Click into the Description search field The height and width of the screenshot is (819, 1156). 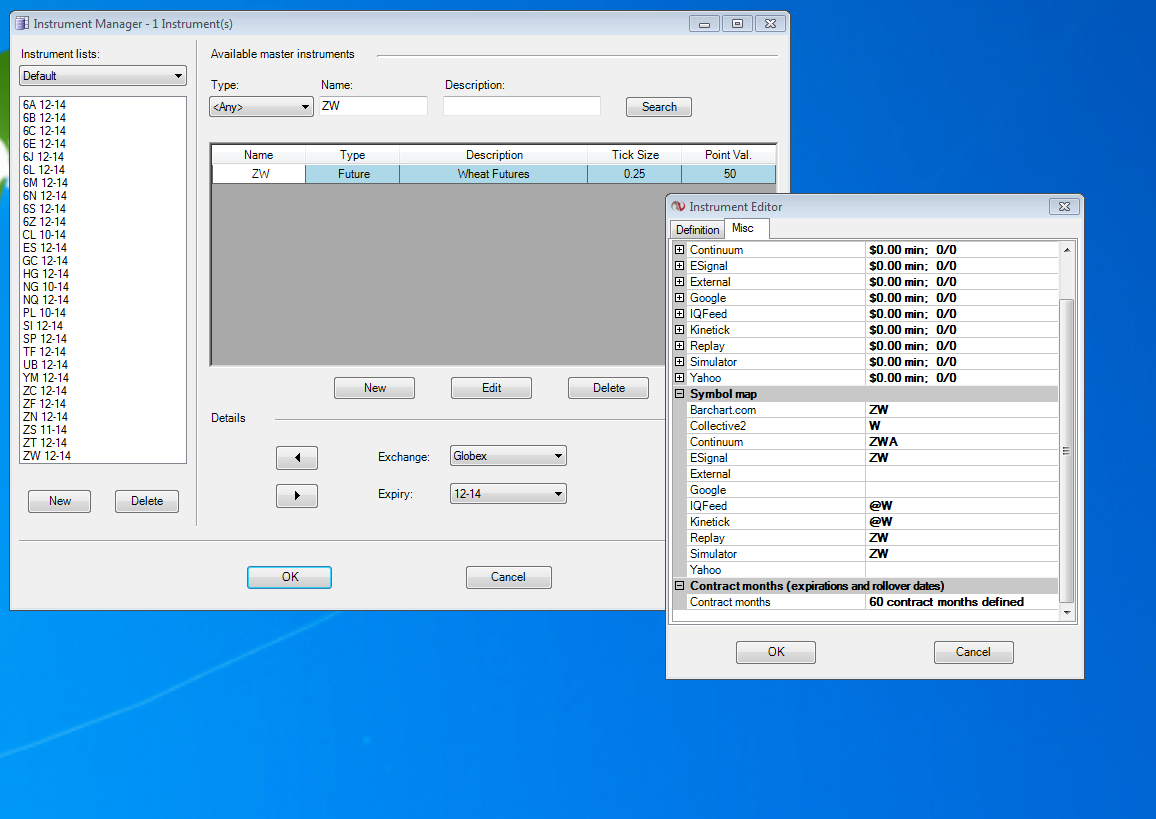click(521, 106)
